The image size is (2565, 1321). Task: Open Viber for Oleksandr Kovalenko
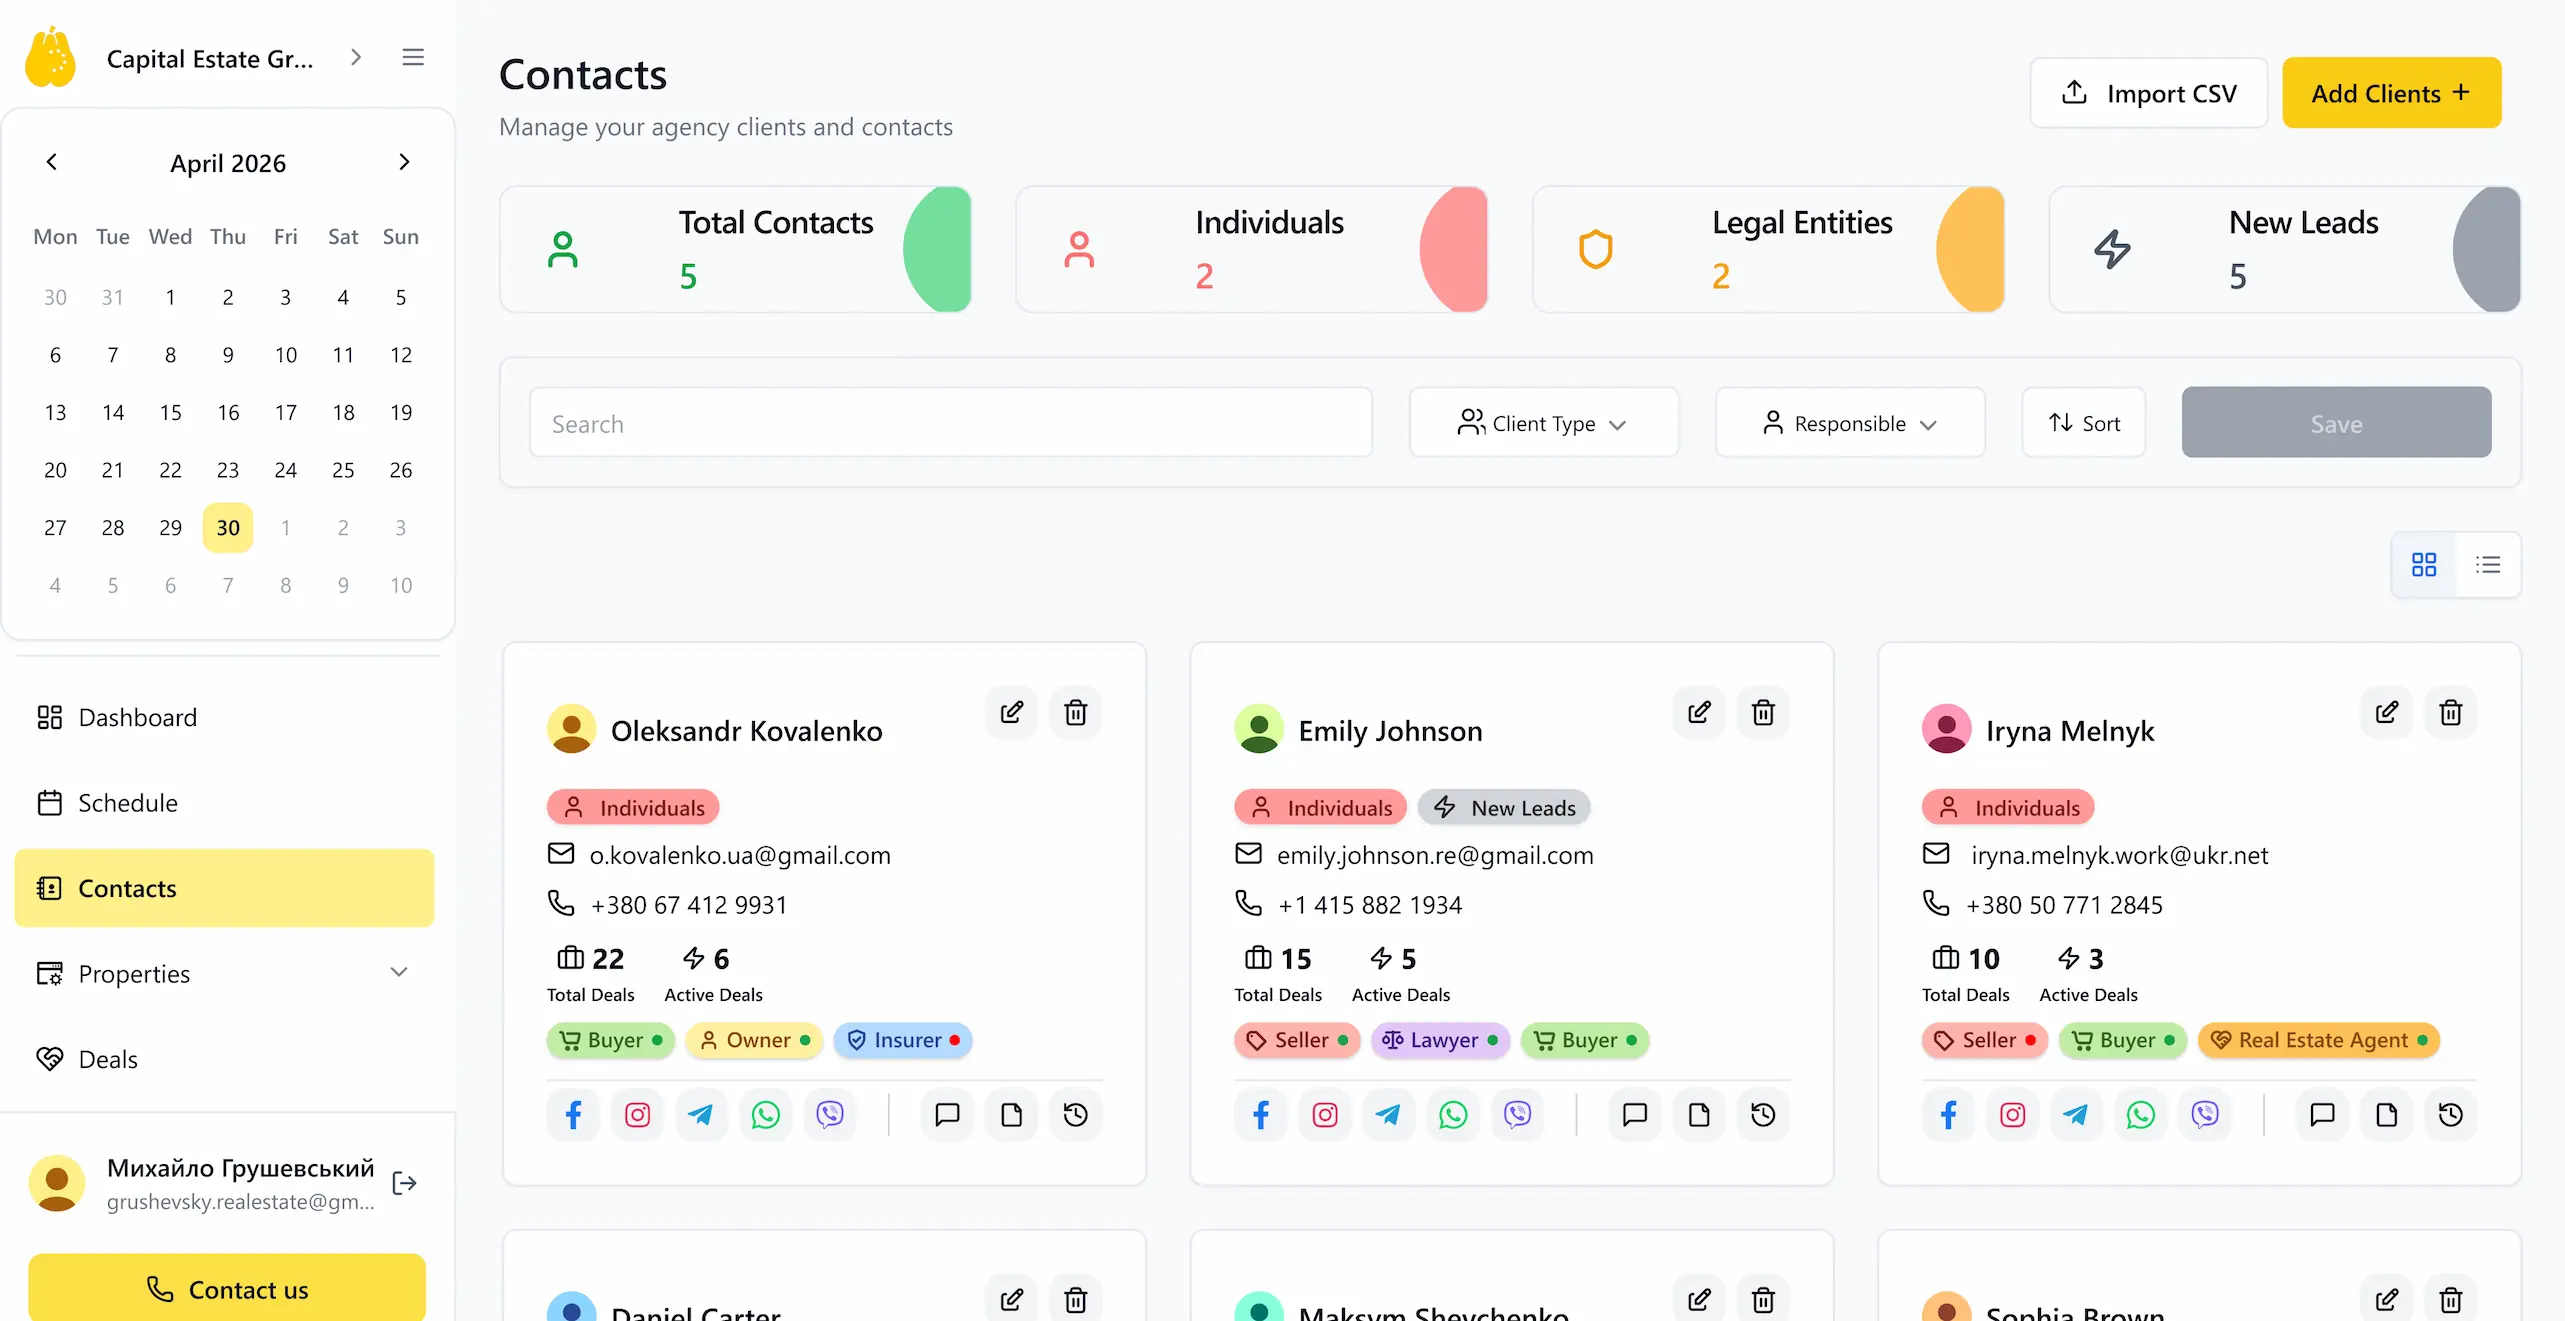pyautogui.click(x=829, y=1114)
